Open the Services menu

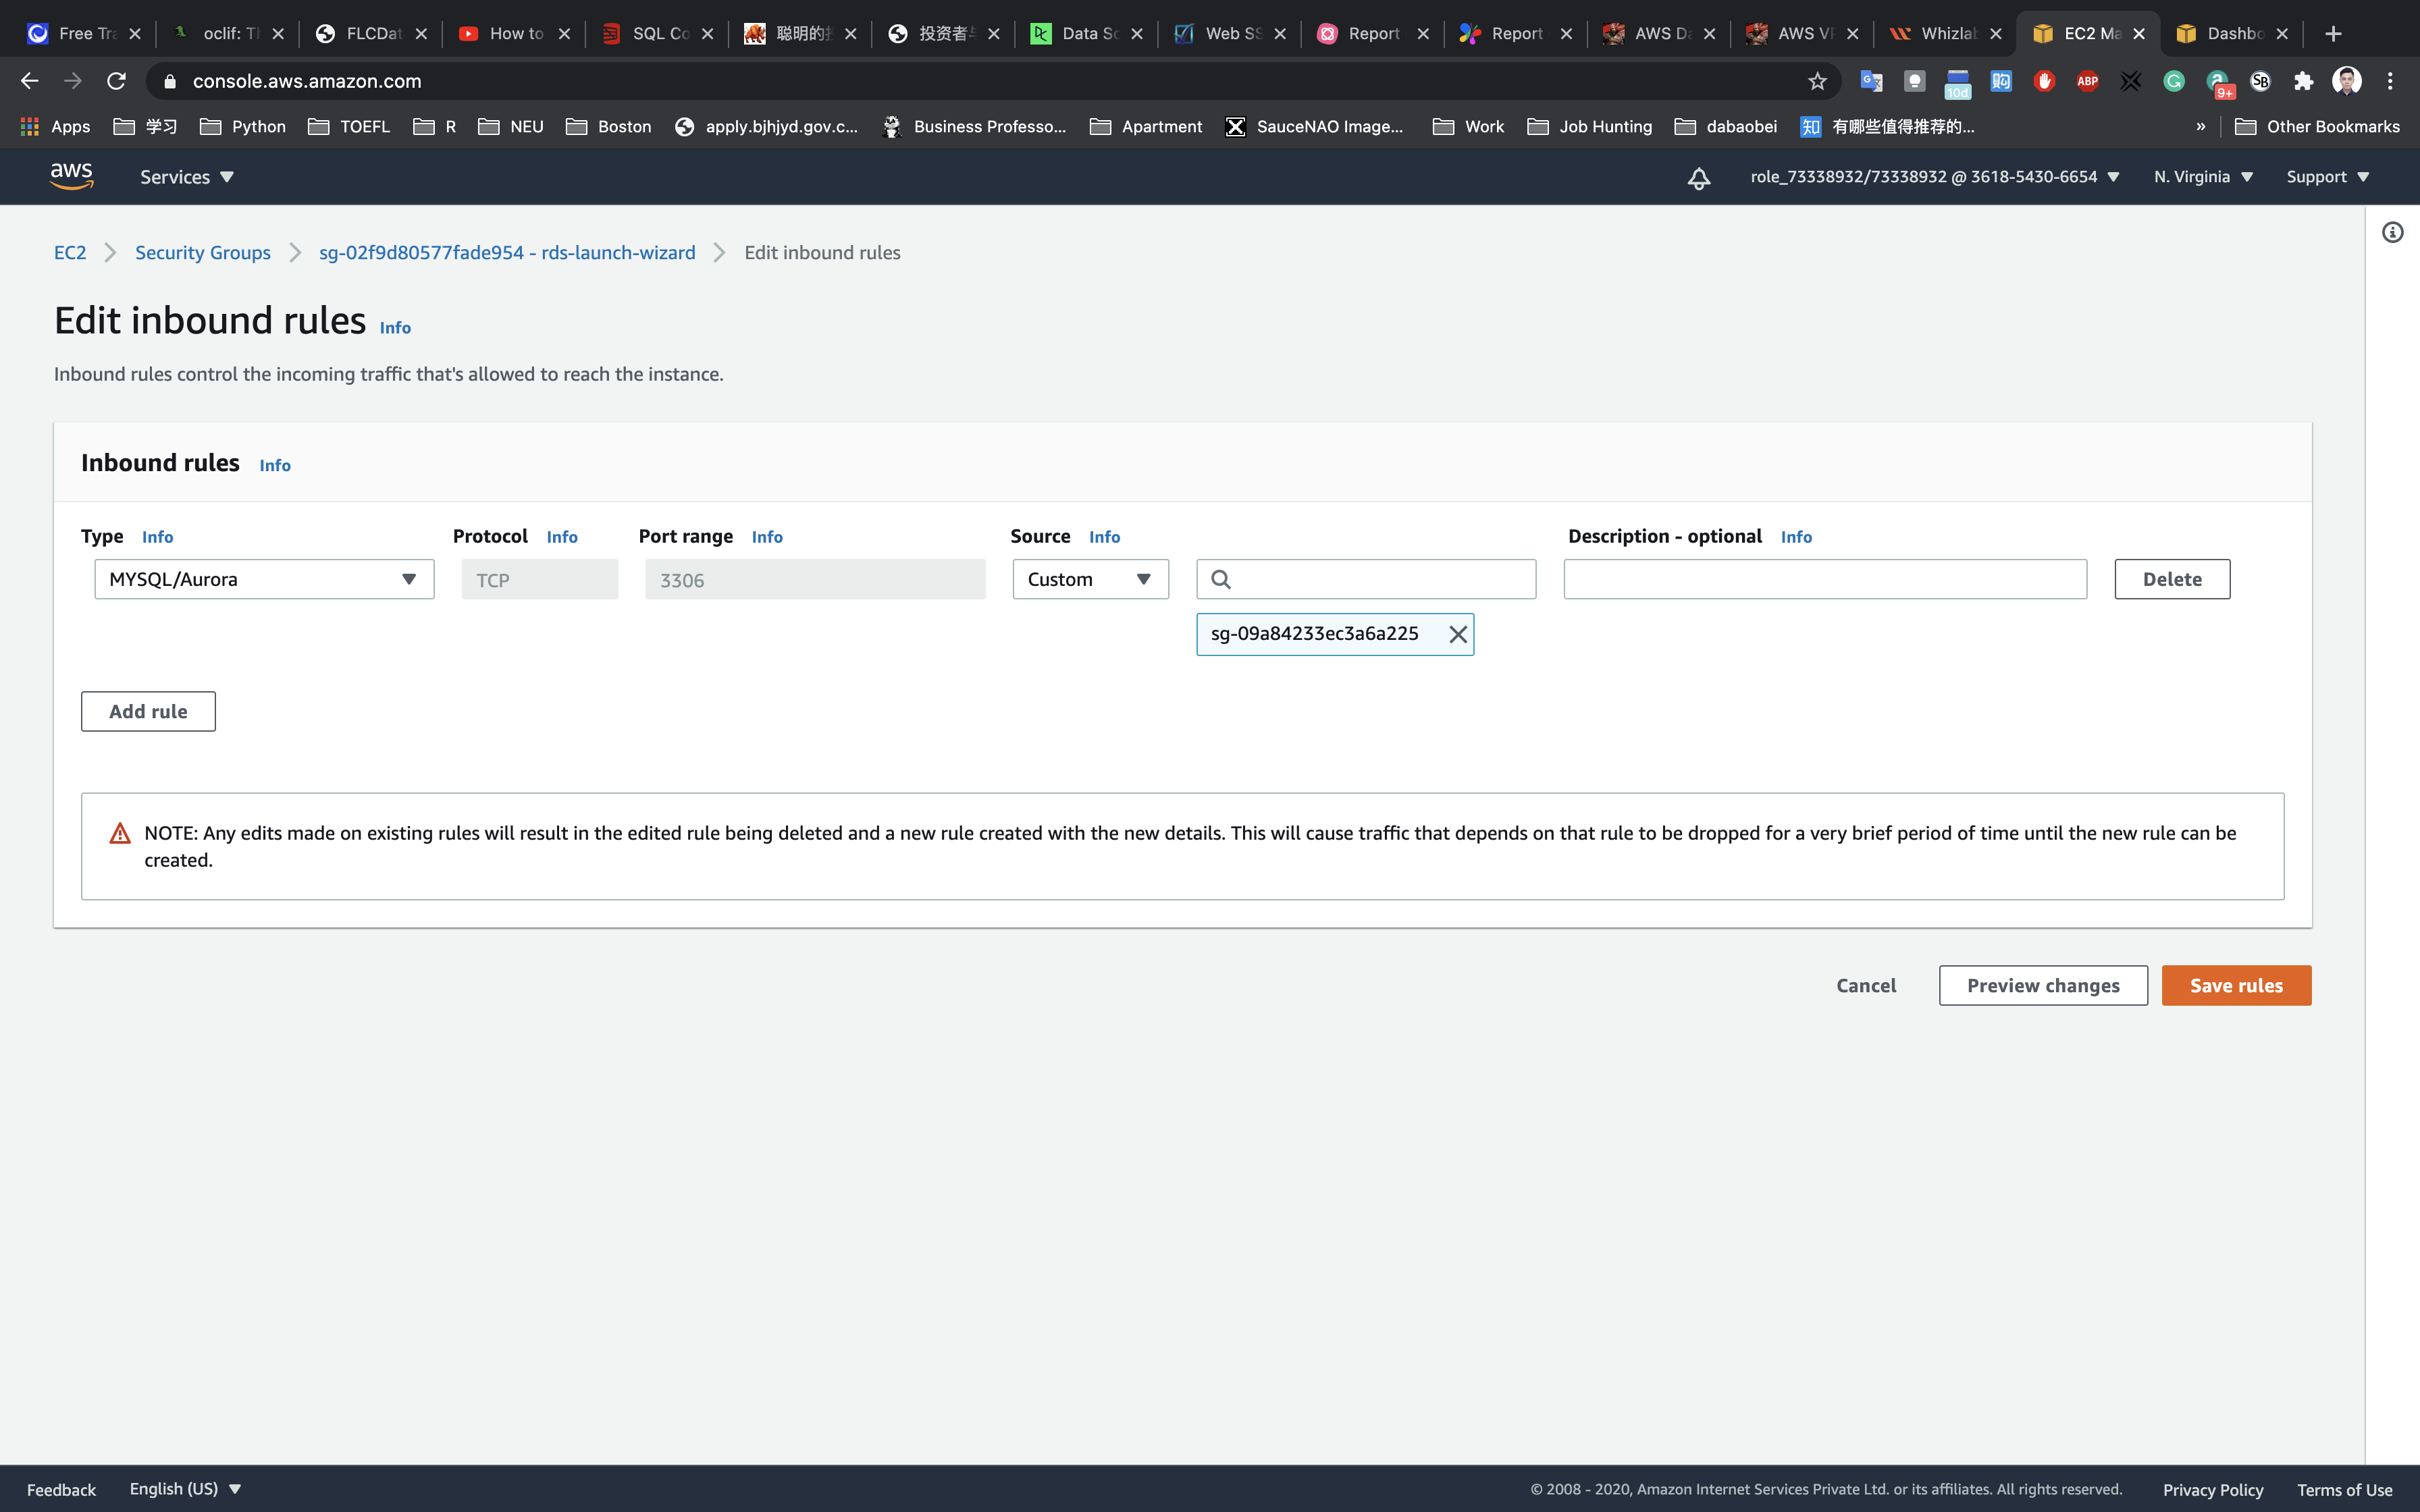click(x=186, y=177)
